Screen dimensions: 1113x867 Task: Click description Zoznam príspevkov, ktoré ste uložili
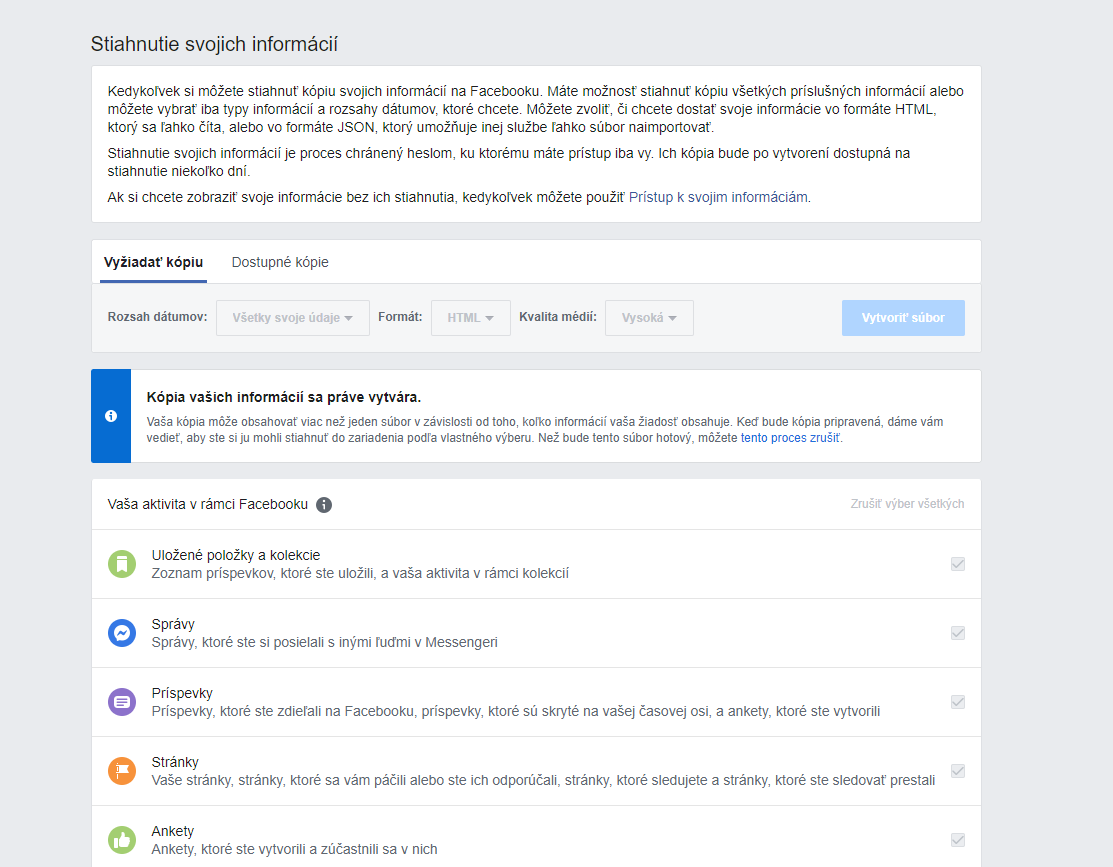point(360,574)
